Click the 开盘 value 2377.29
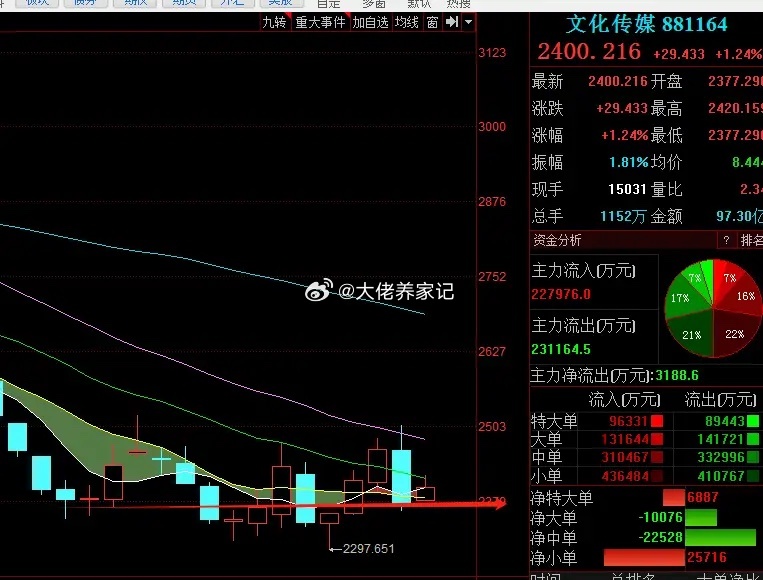Viewport: 763px width, 580px height. (735, 81)
